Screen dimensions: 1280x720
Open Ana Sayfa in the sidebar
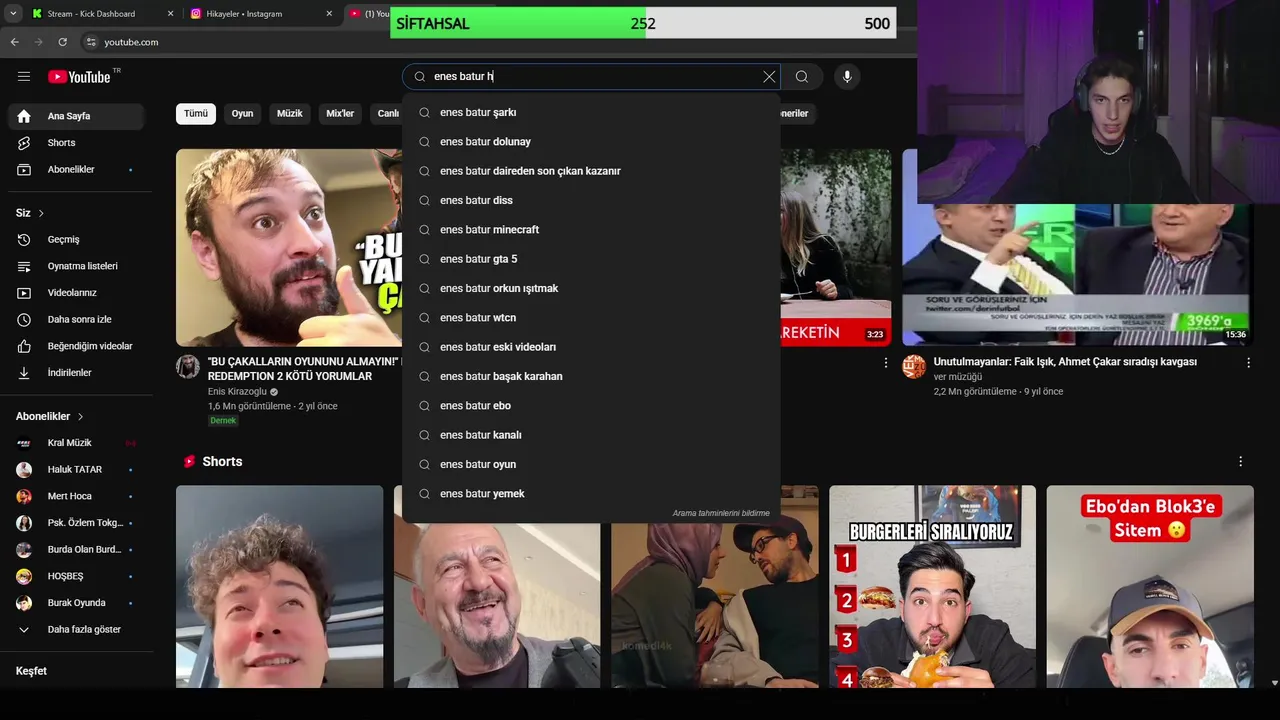click(76, 116)
